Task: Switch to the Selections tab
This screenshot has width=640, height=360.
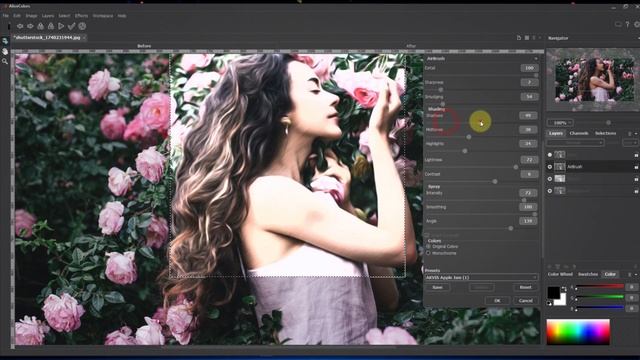Action: click(605, 133)
